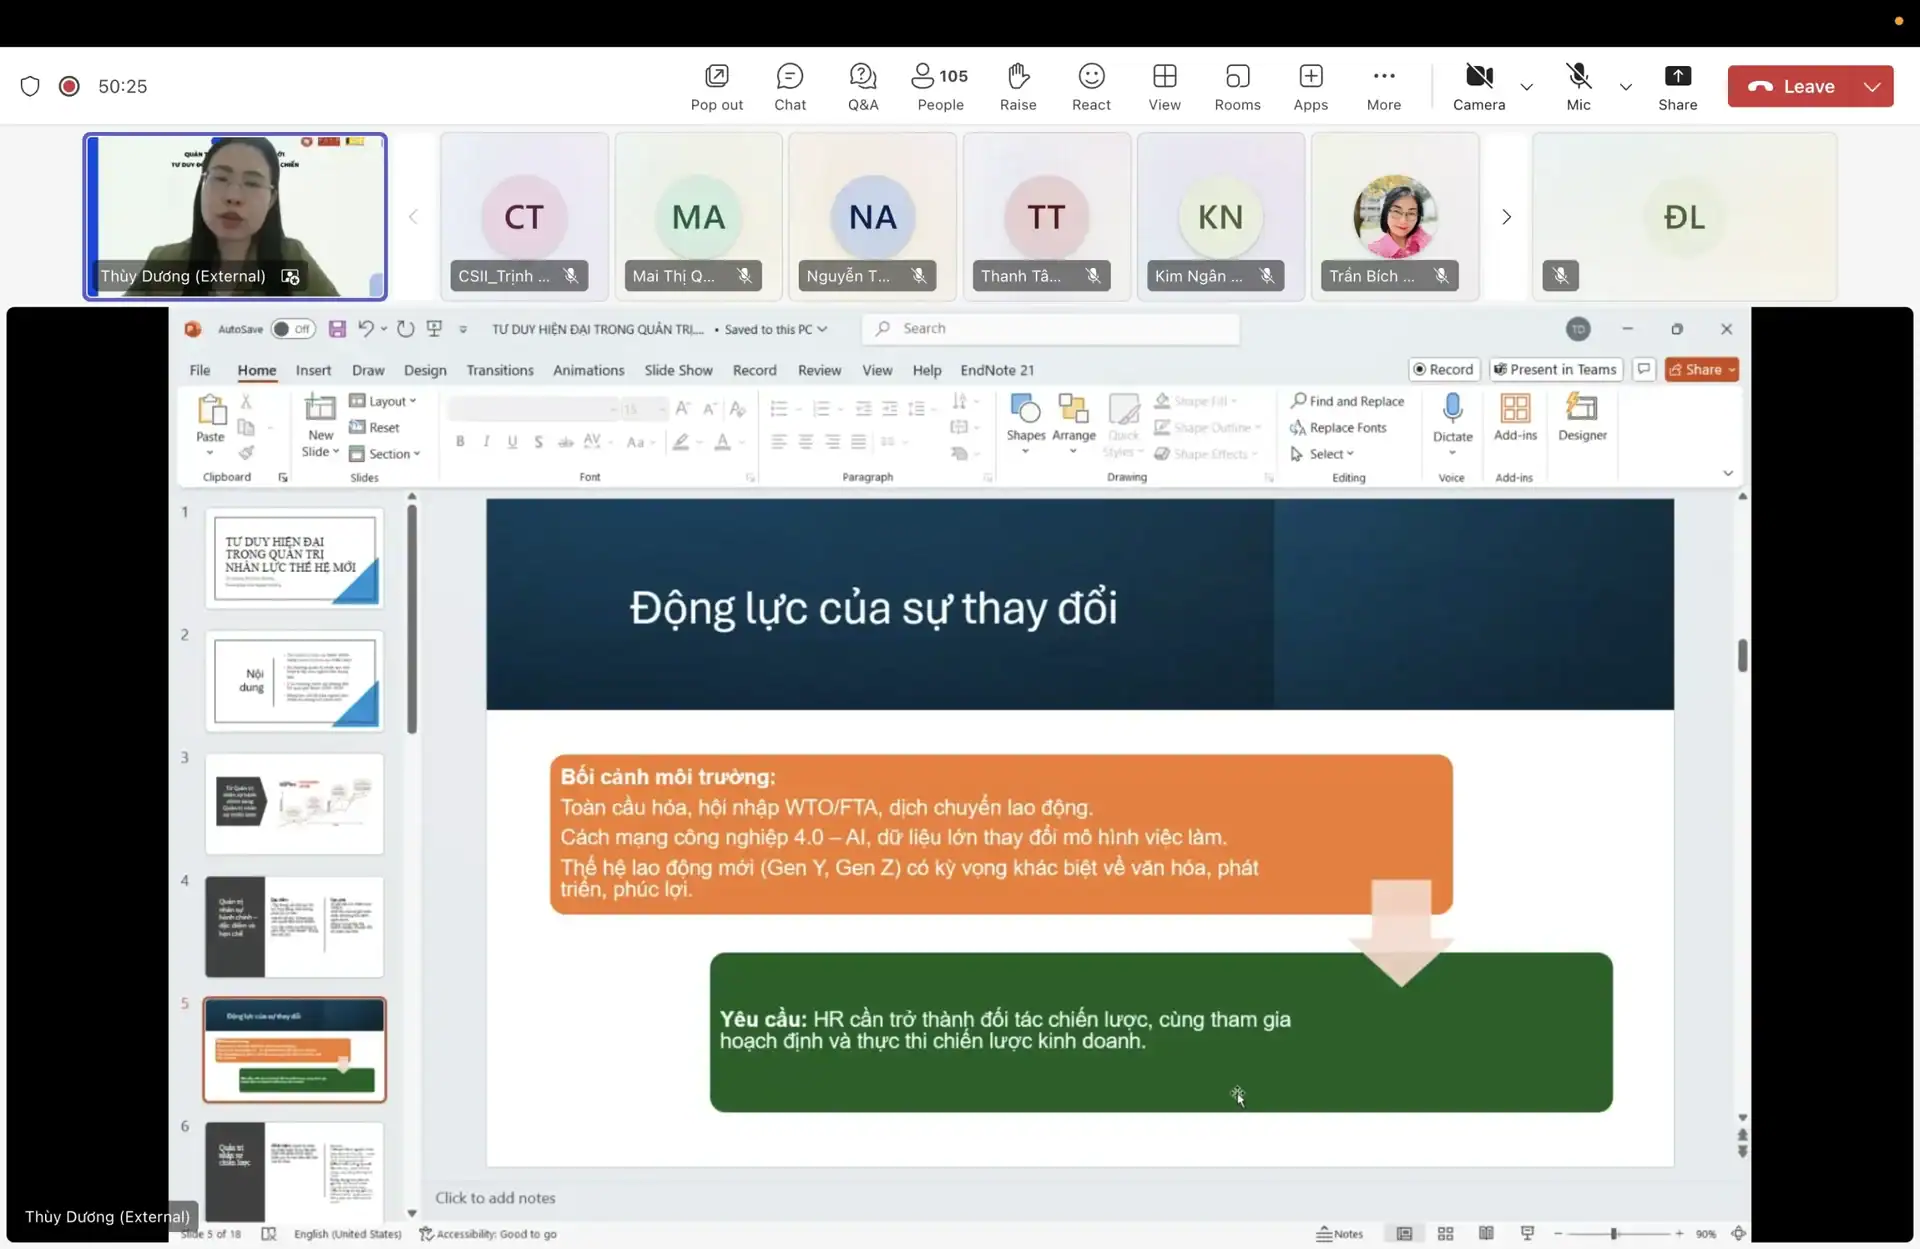This screenshot has height=1249, width=1920.
Task: Click the Share screen icon
Action: (x=1677, y=87)
